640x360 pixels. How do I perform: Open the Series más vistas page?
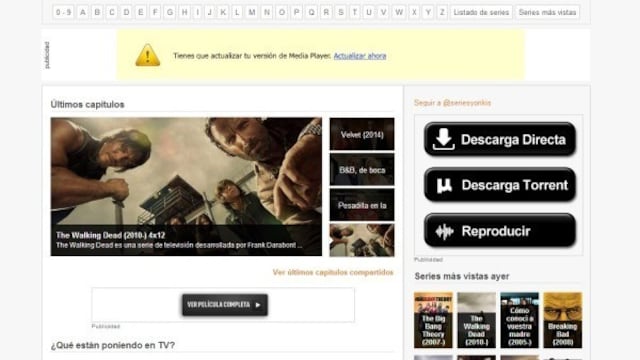coord(547,12)
